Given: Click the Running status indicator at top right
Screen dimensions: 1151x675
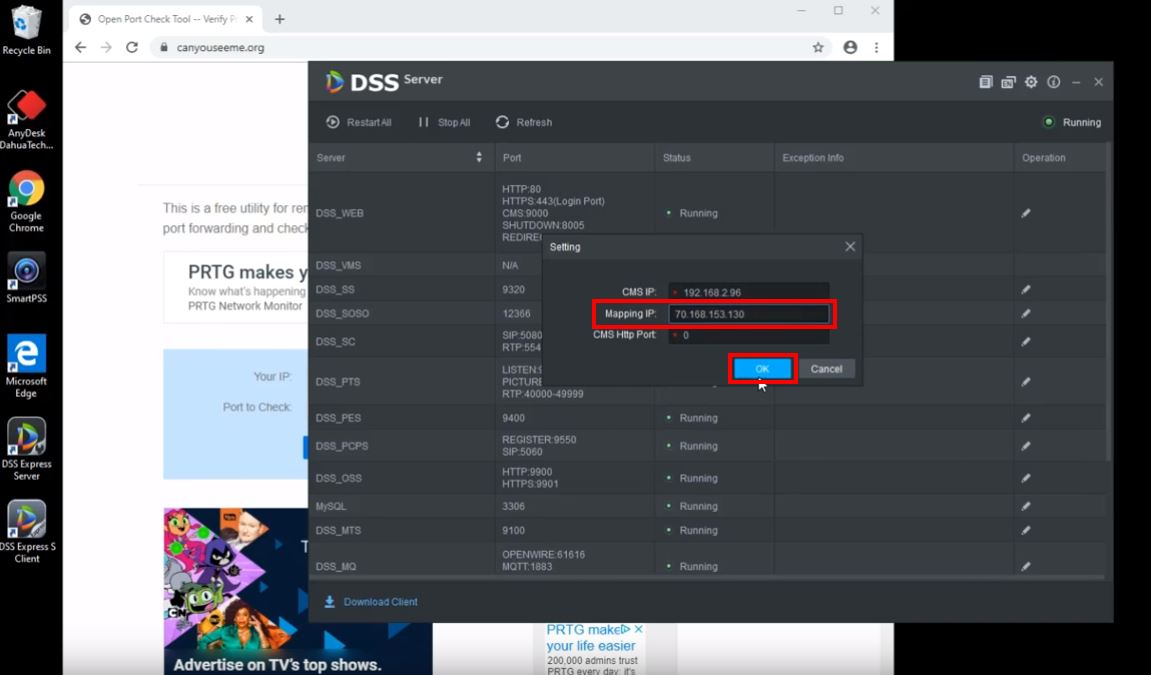Looking at the screenshot, I should 1072,123.
